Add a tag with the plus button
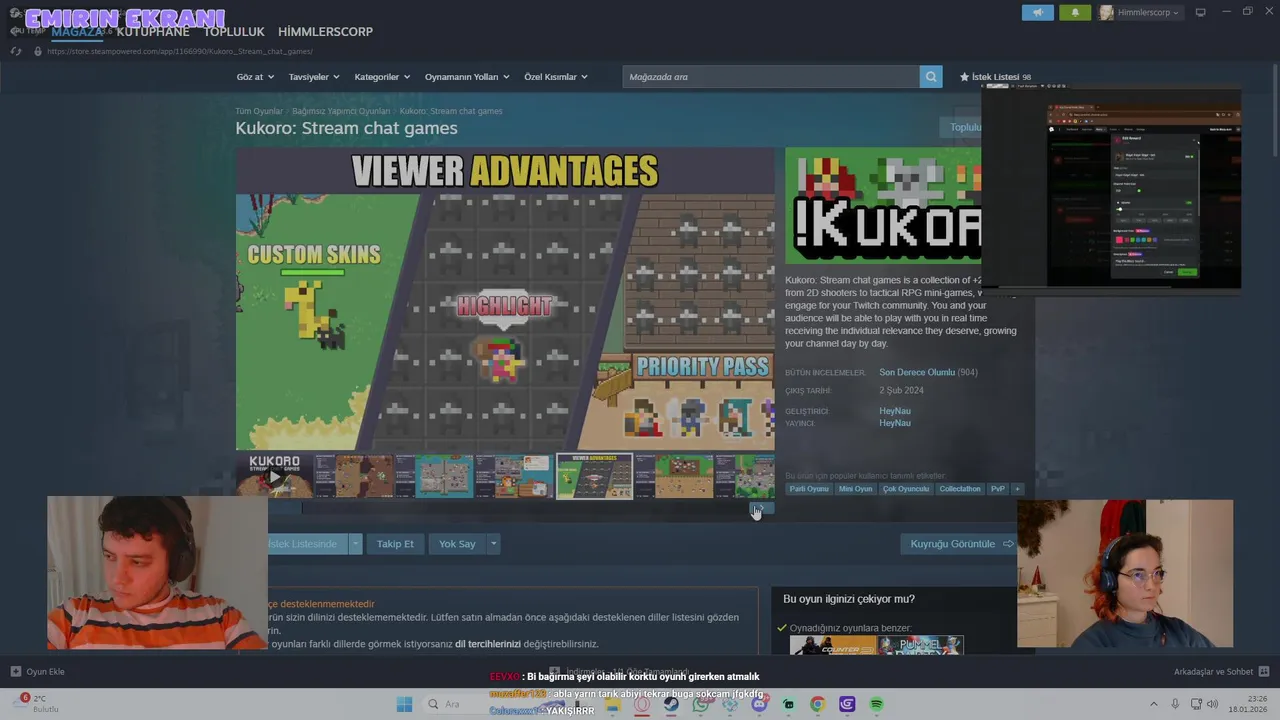The height and width of the screenshot is (720, 1280). (1017, 489)
